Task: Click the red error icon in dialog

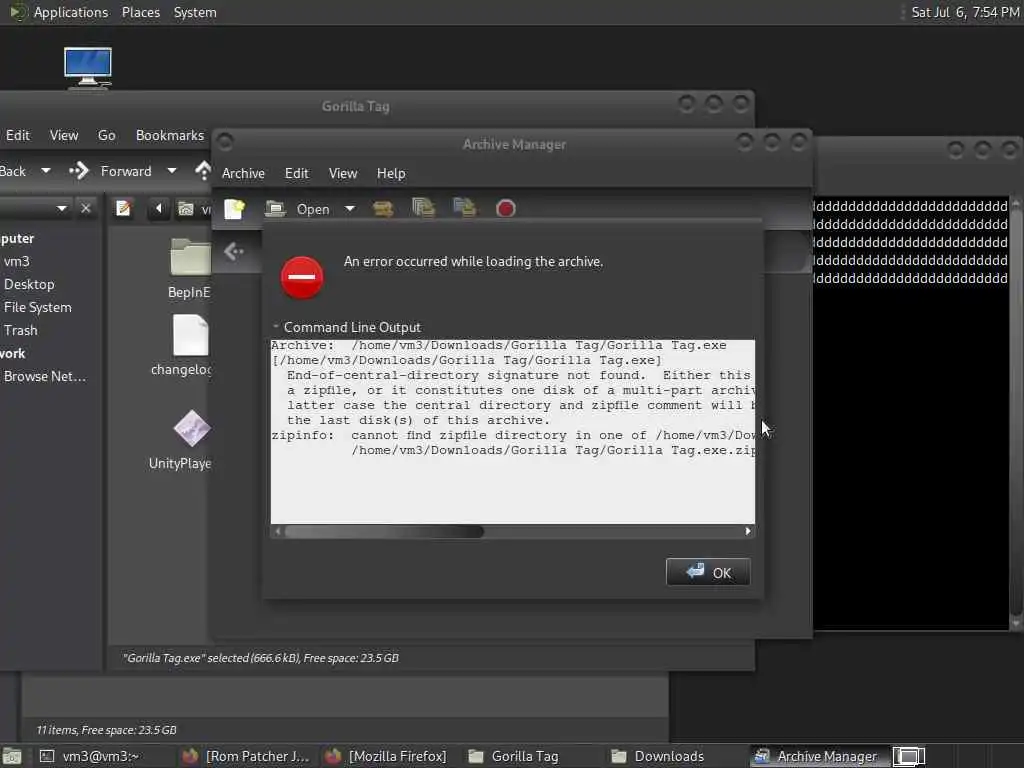Action: (302, 277)
